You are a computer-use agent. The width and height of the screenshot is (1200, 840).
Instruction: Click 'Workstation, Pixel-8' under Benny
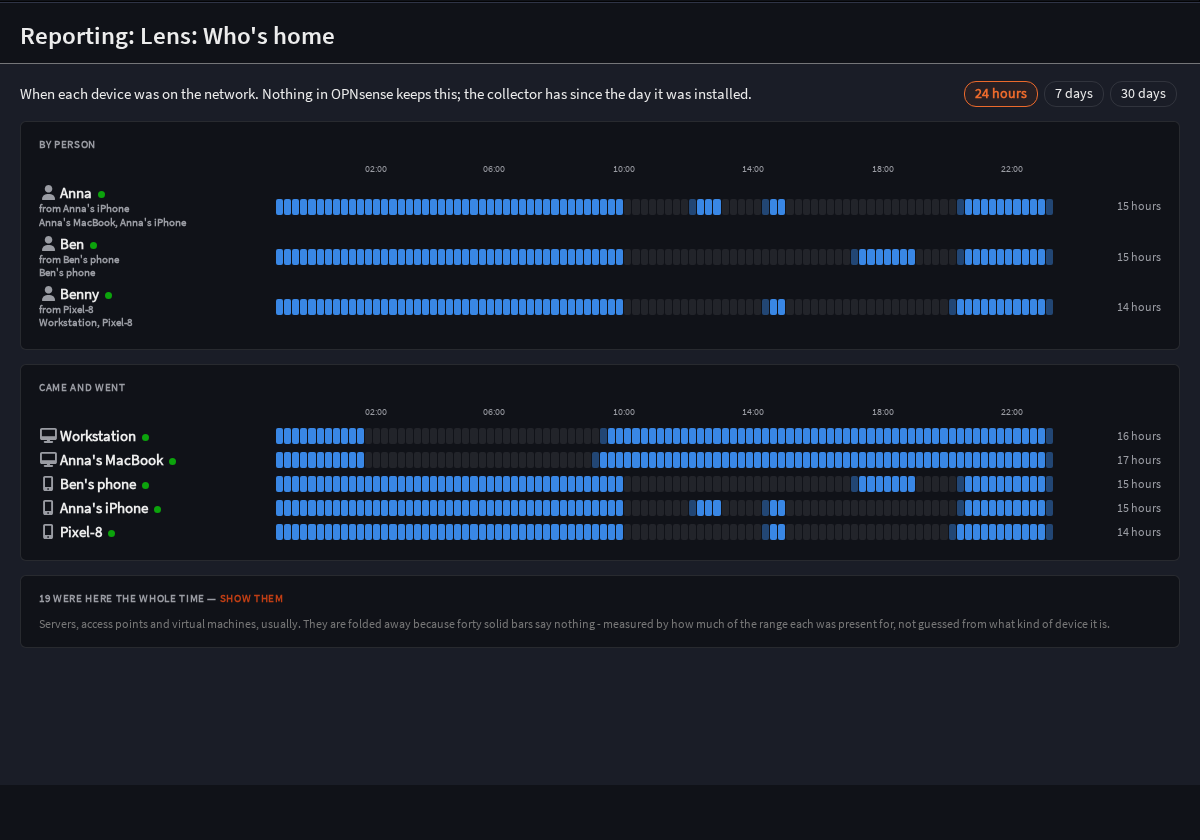[86, 323]
